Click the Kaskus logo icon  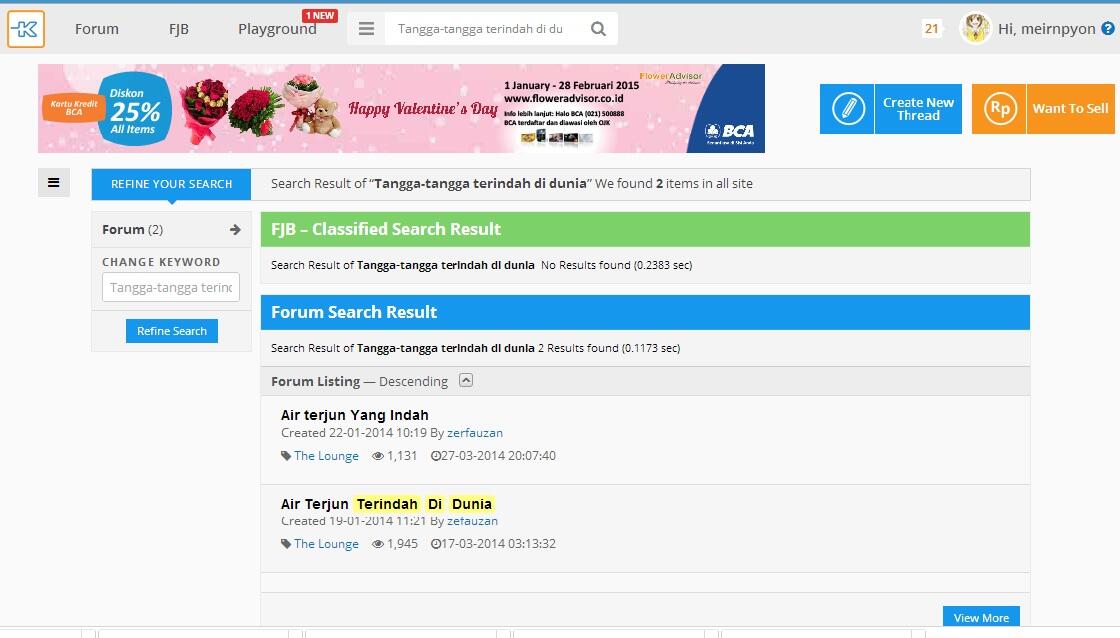(26, 29)
